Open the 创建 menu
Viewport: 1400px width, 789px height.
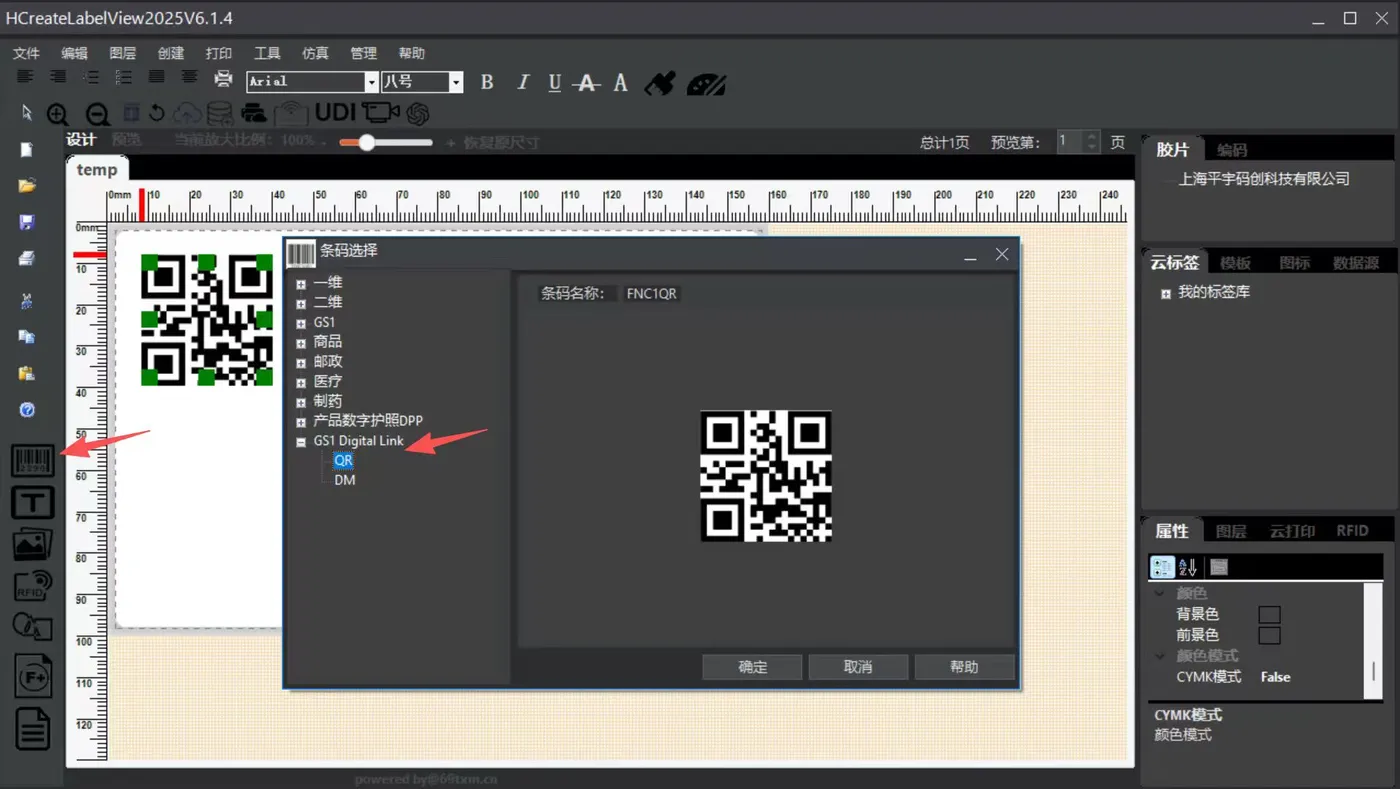pos(171,53)
